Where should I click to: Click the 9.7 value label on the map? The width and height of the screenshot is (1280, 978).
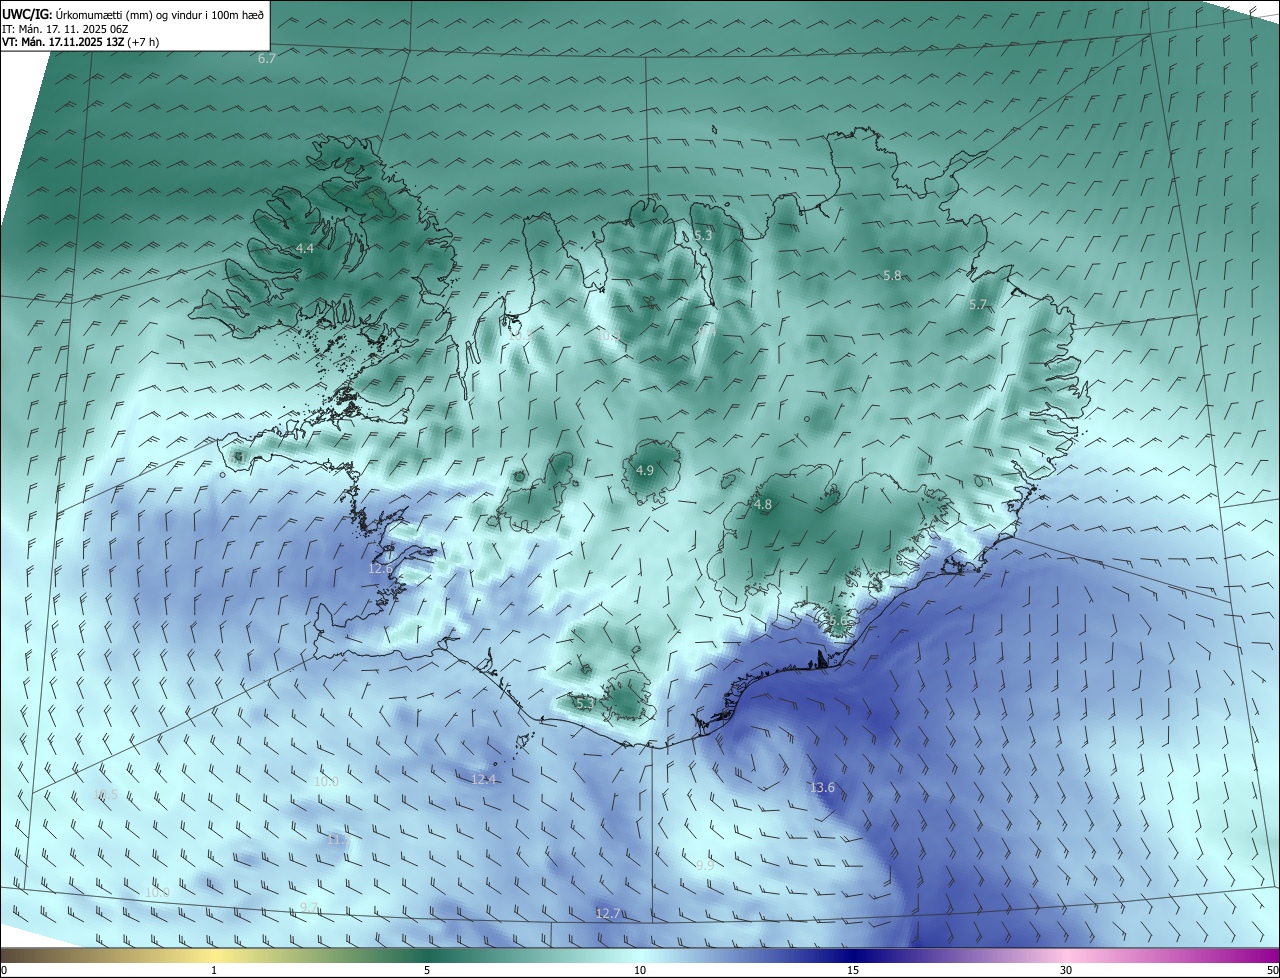[x=309, y=907]
